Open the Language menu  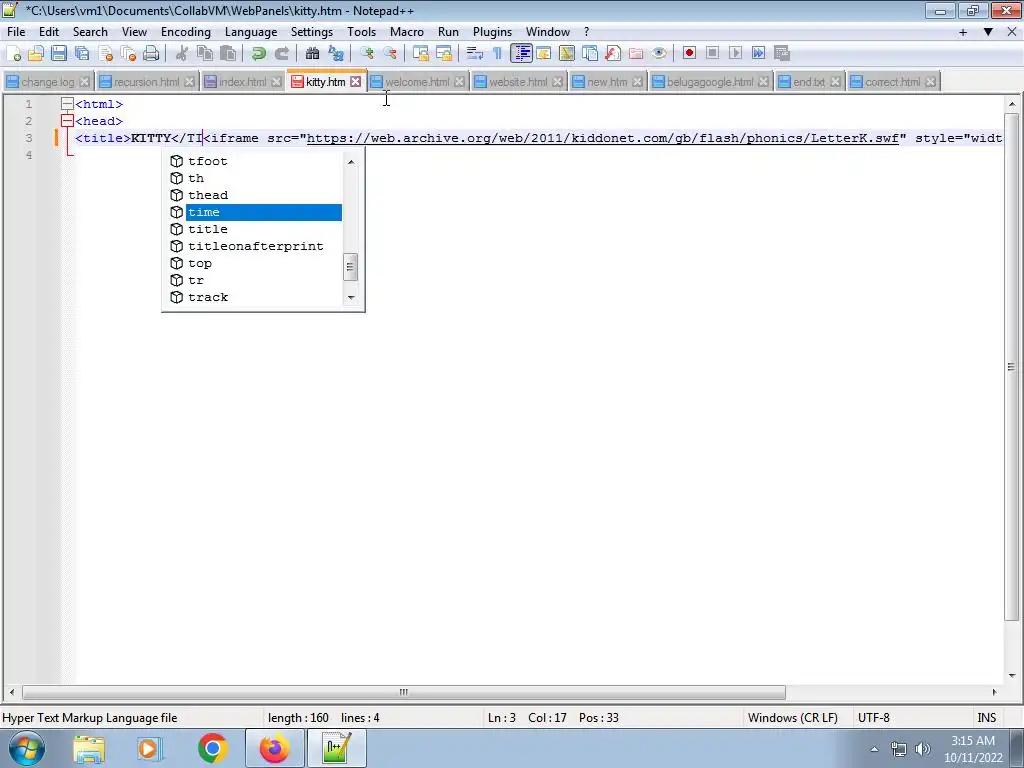[251, 32]
